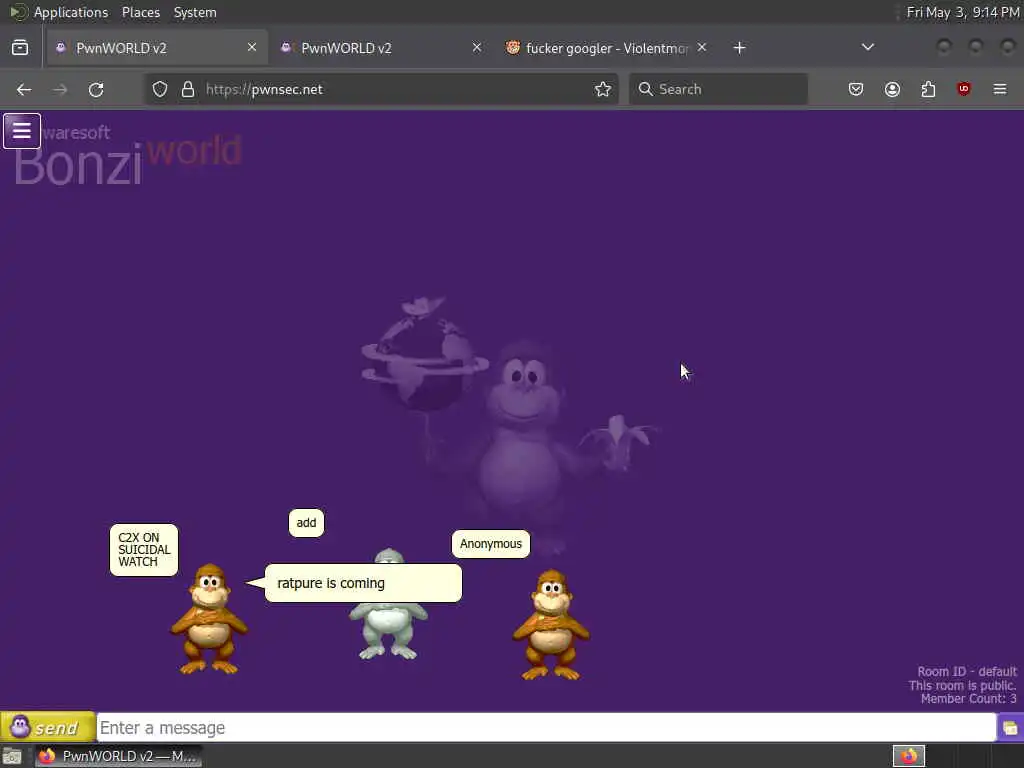Click the PwnWORLD v2 taskbar window button

click(118, 756)
